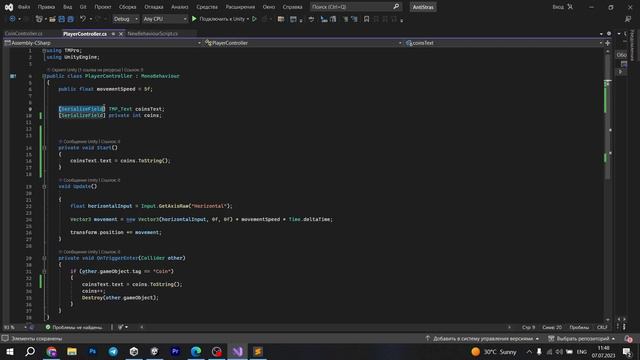Collapse the OnTriggerEnter method block

(x=44, y=258)
